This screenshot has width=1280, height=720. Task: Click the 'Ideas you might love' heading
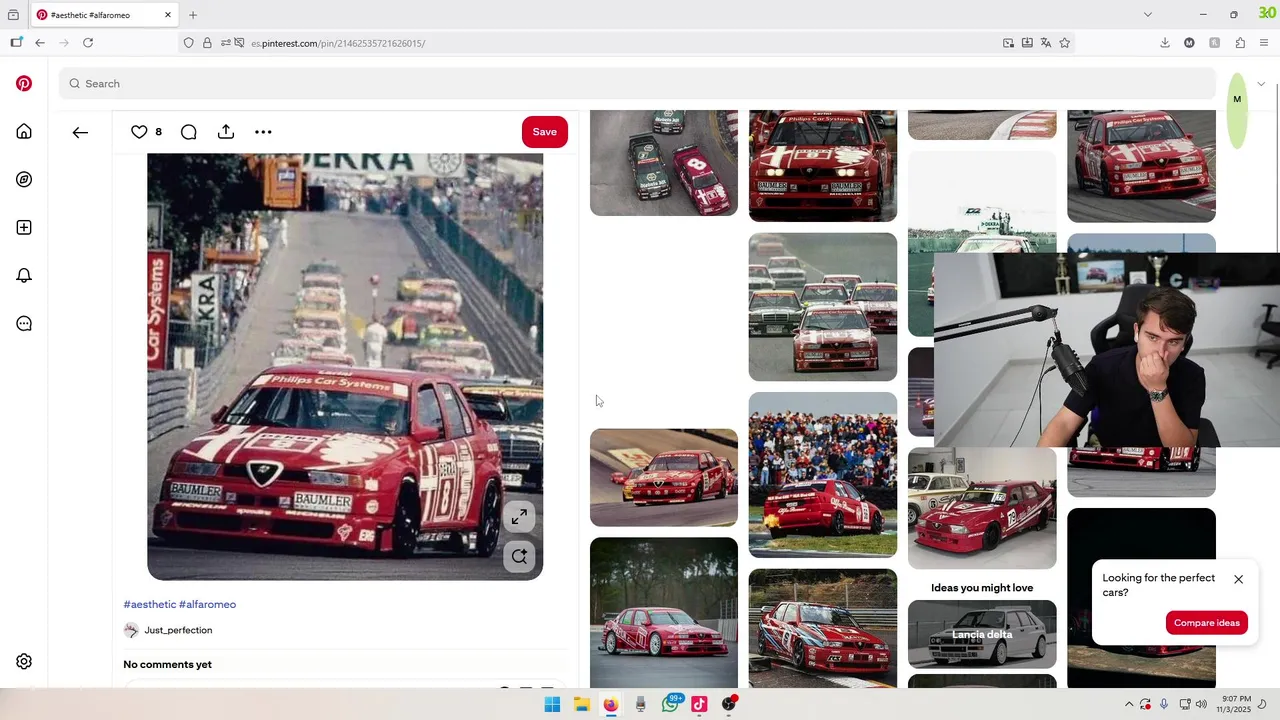tap(982, 588)
